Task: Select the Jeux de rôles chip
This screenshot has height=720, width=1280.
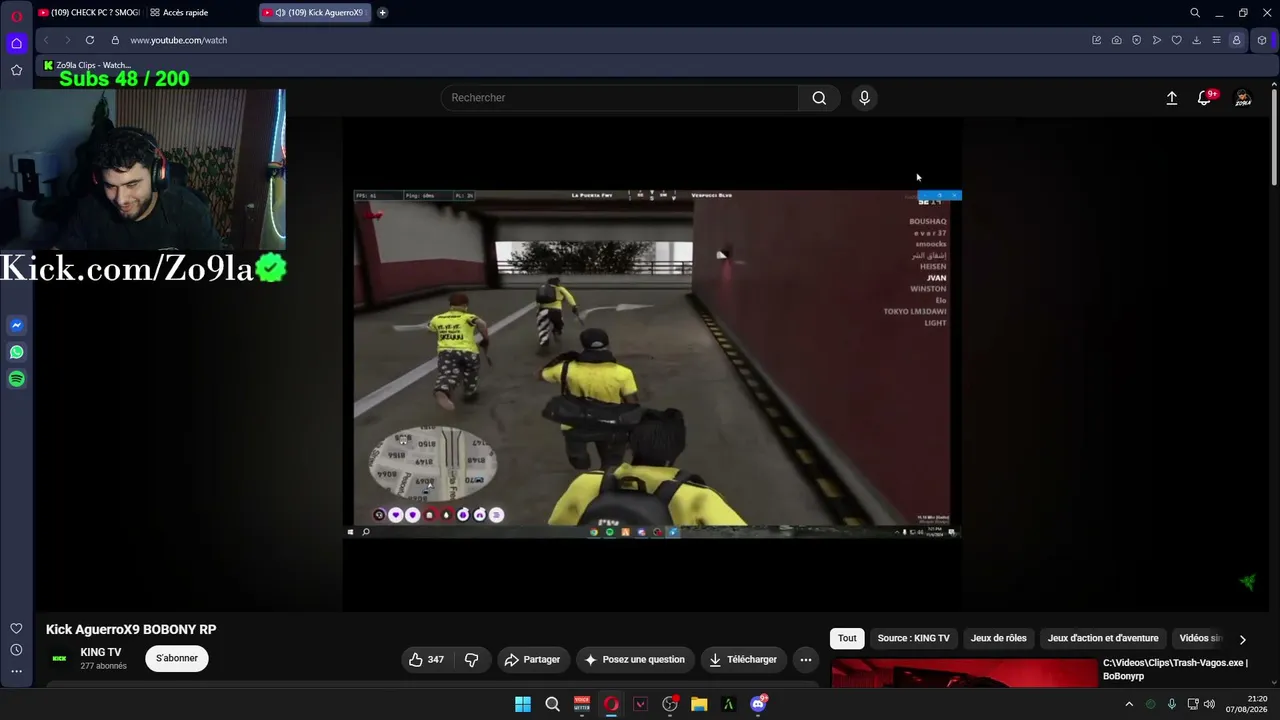Action: point(999,638)
